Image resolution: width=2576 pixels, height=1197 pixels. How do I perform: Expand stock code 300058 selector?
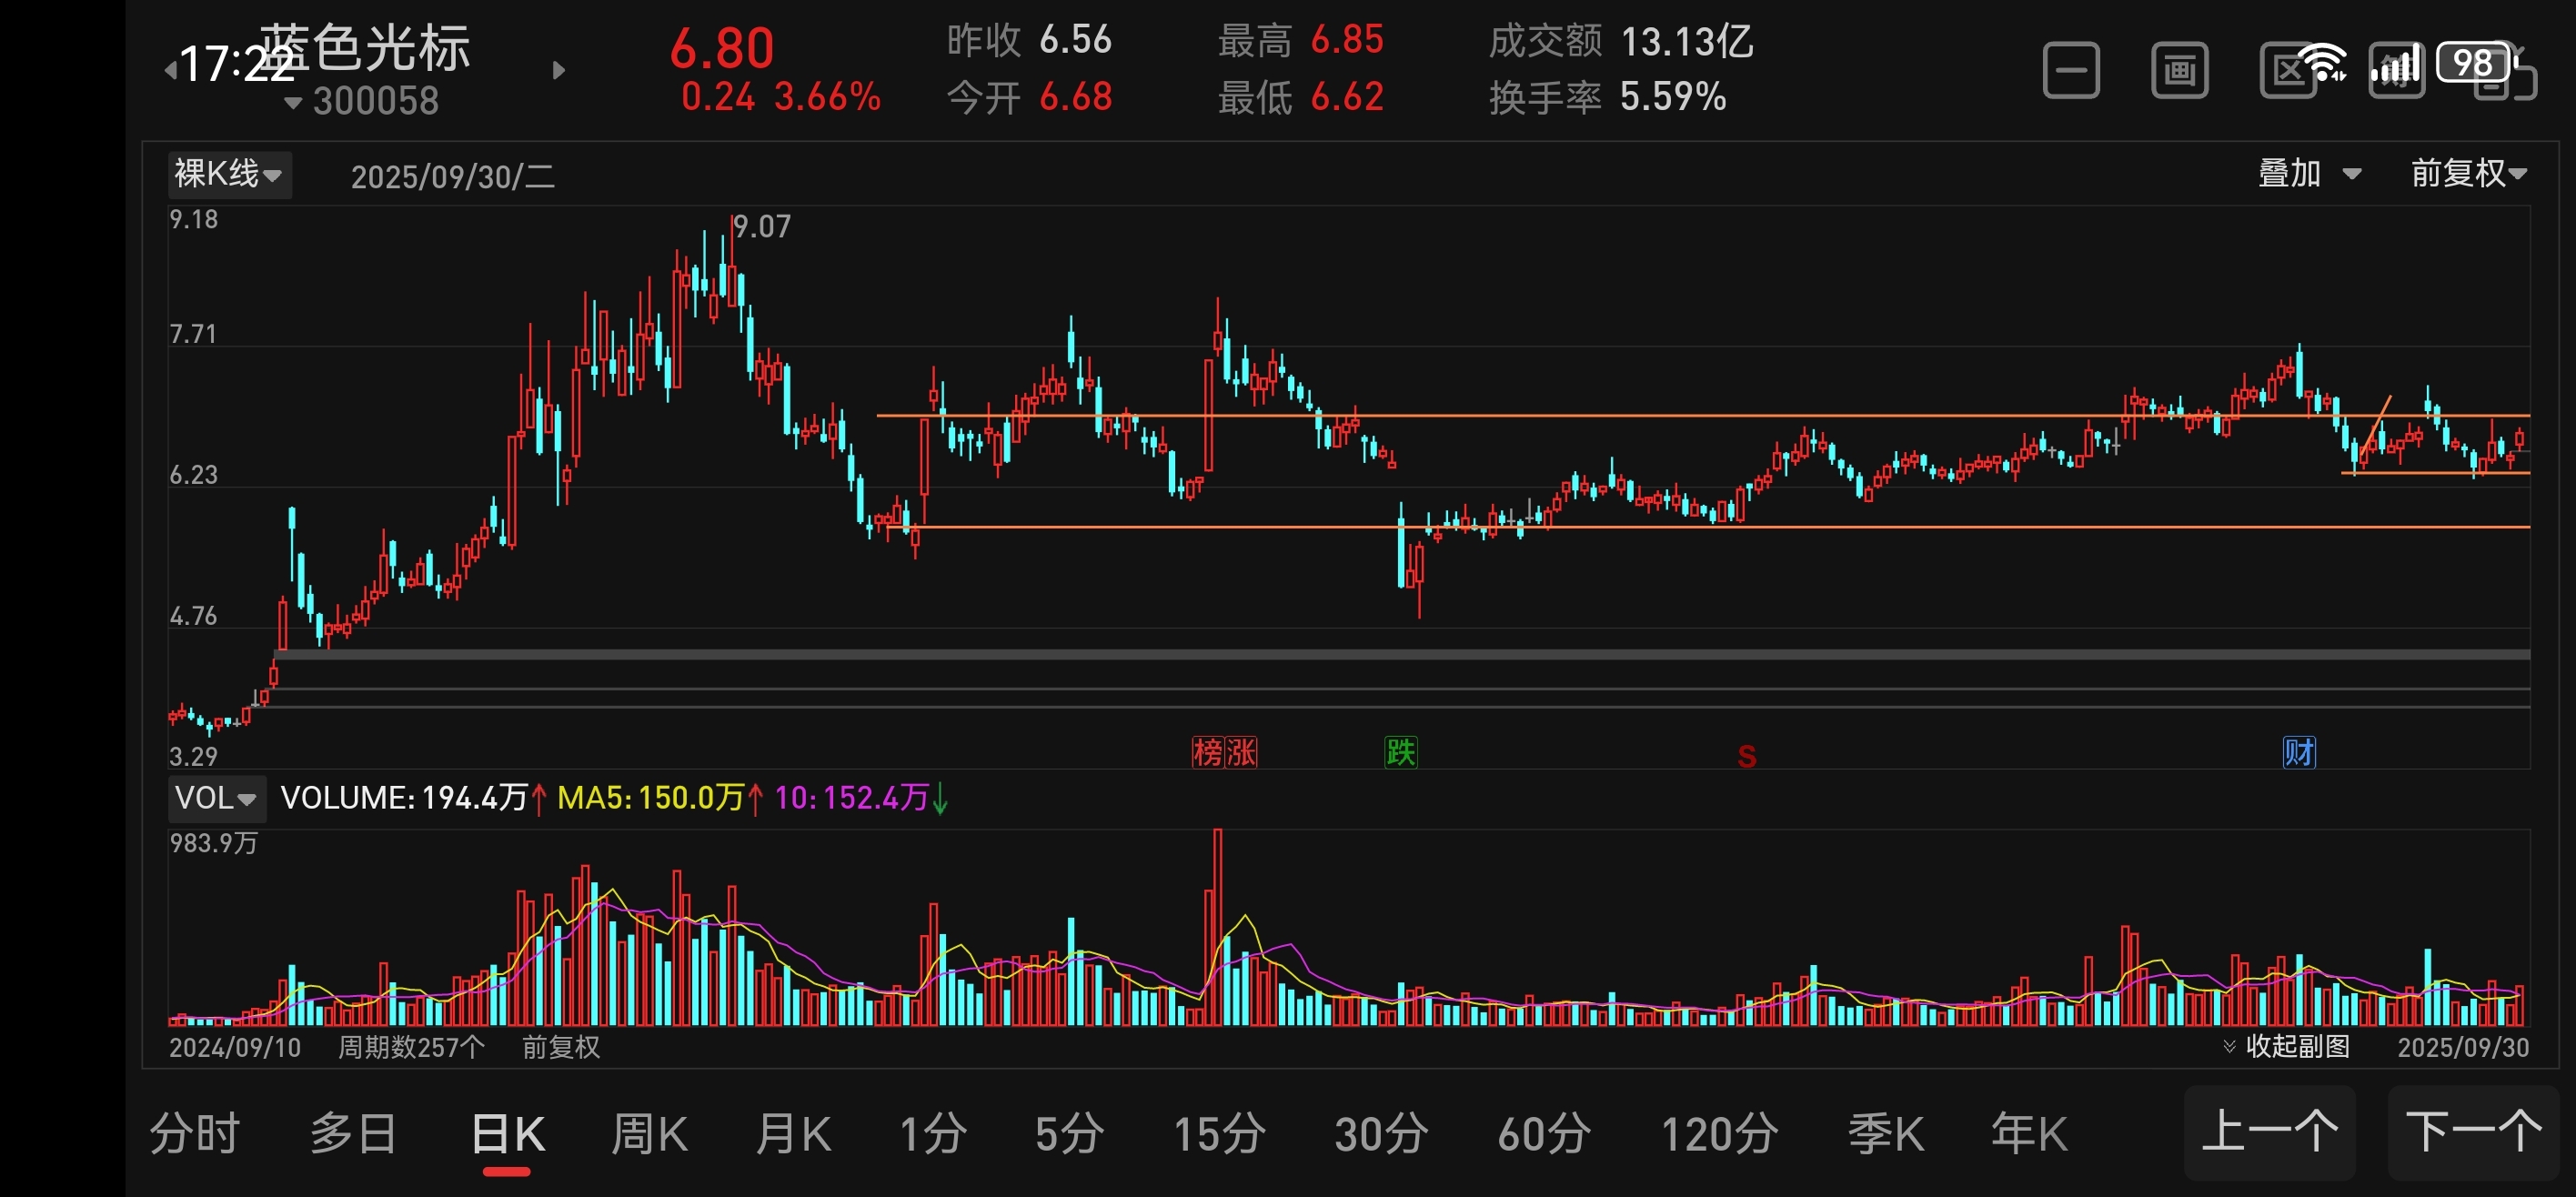[362, 101]
